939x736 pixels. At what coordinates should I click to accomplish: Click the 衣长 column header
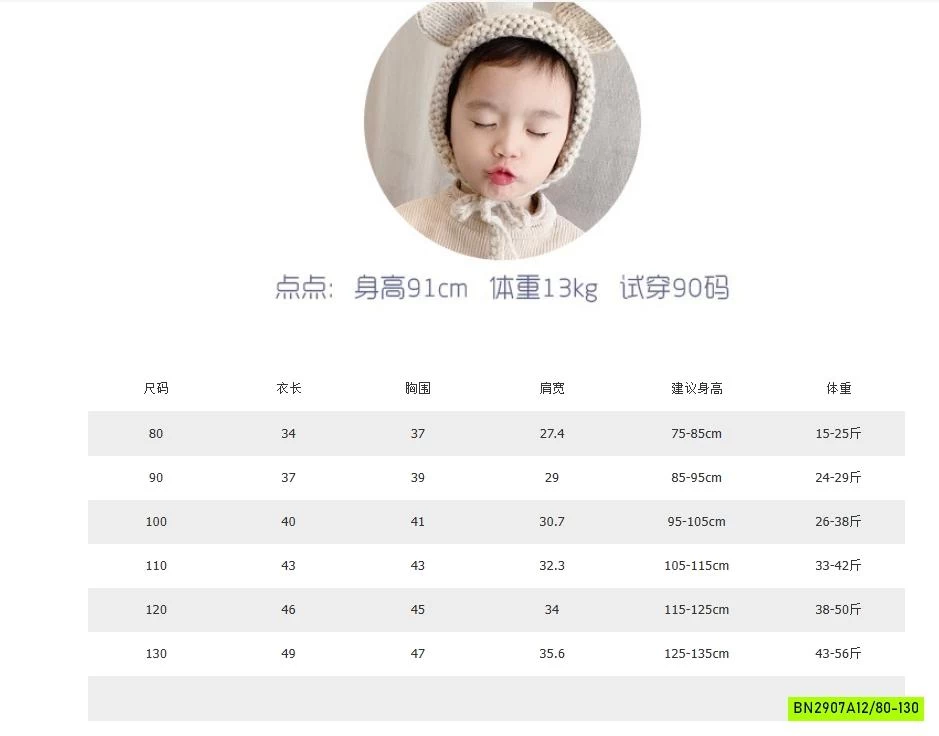(x=288, y=388)
